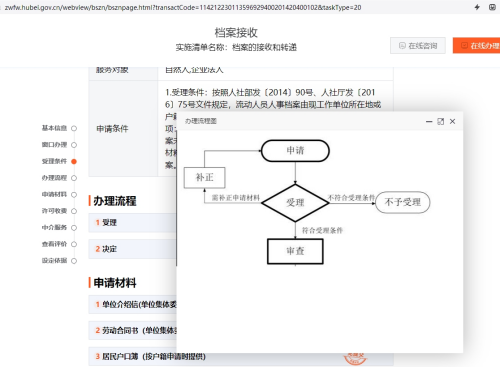Viewport: 500px width, 367px height.
Task: Maximize the 办理流程图 popup window
Action: click(x=440, y=121)
